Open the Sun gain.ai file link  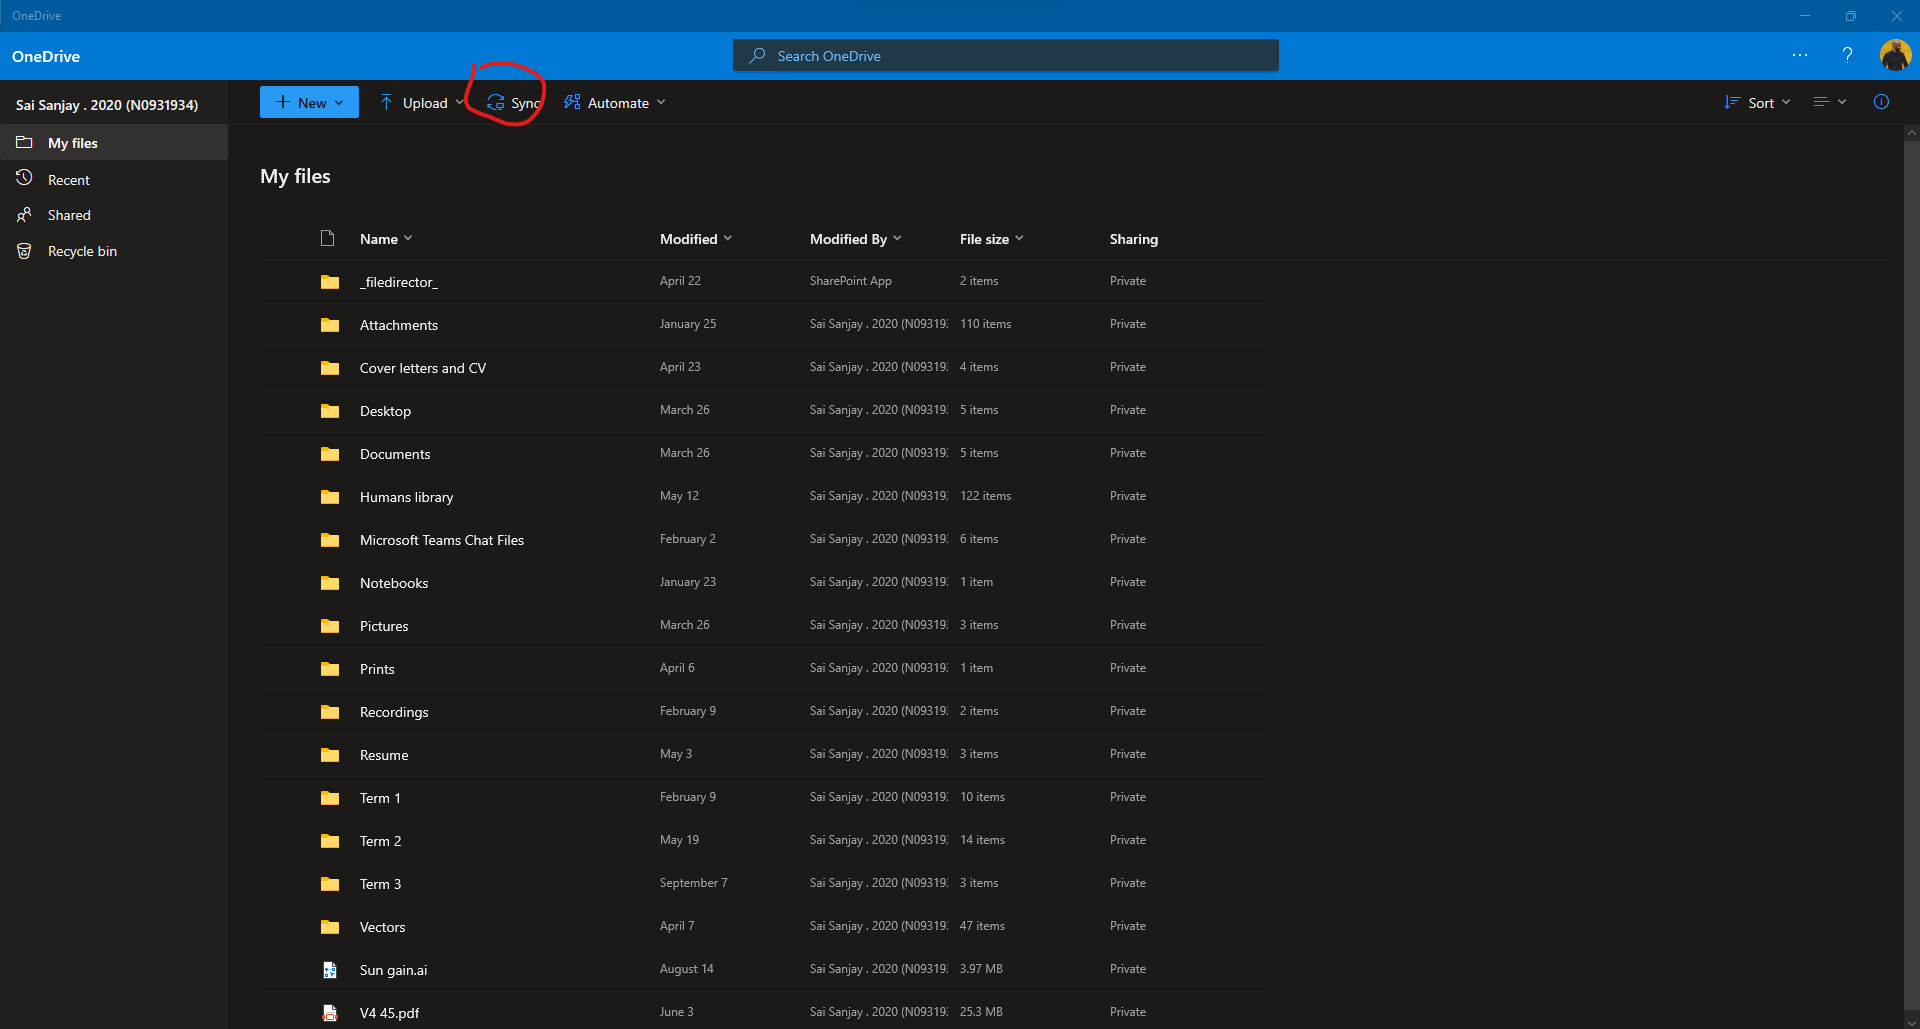tap(393, 970)
